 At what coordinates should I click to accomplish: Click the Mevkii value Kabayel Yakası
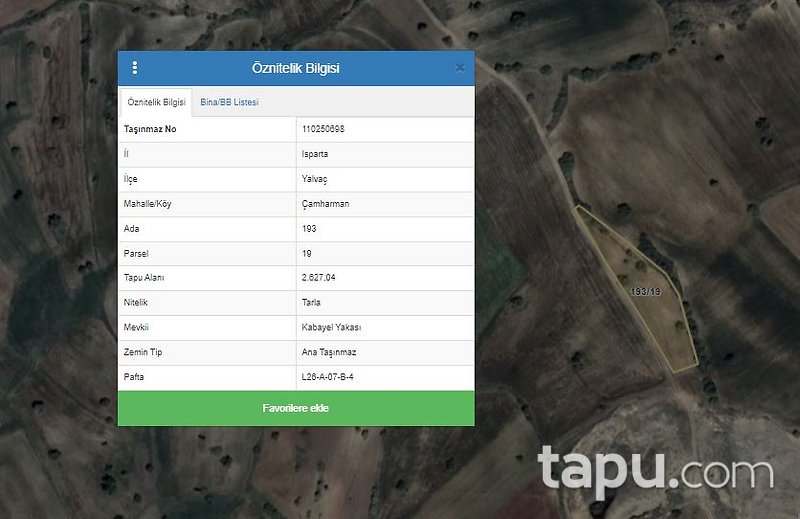point(331,328)
